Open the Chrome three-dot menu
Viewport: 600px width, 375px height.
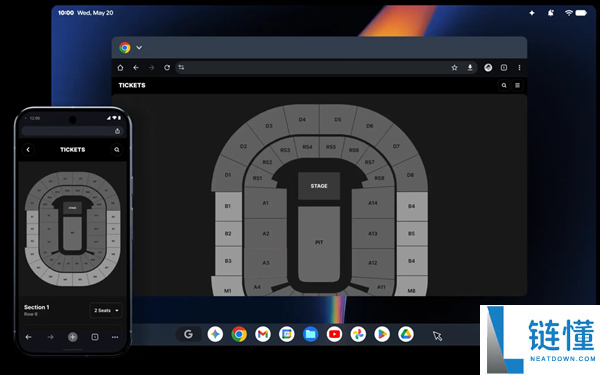(519, 68)
